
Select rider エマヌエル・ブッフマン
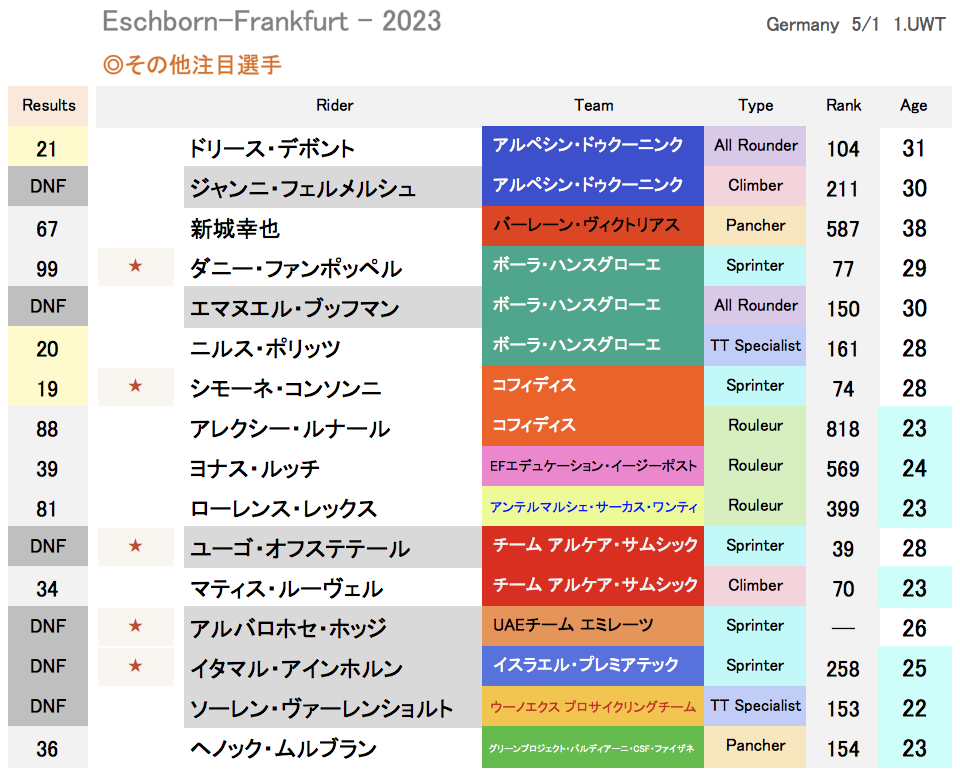(294, 309)
